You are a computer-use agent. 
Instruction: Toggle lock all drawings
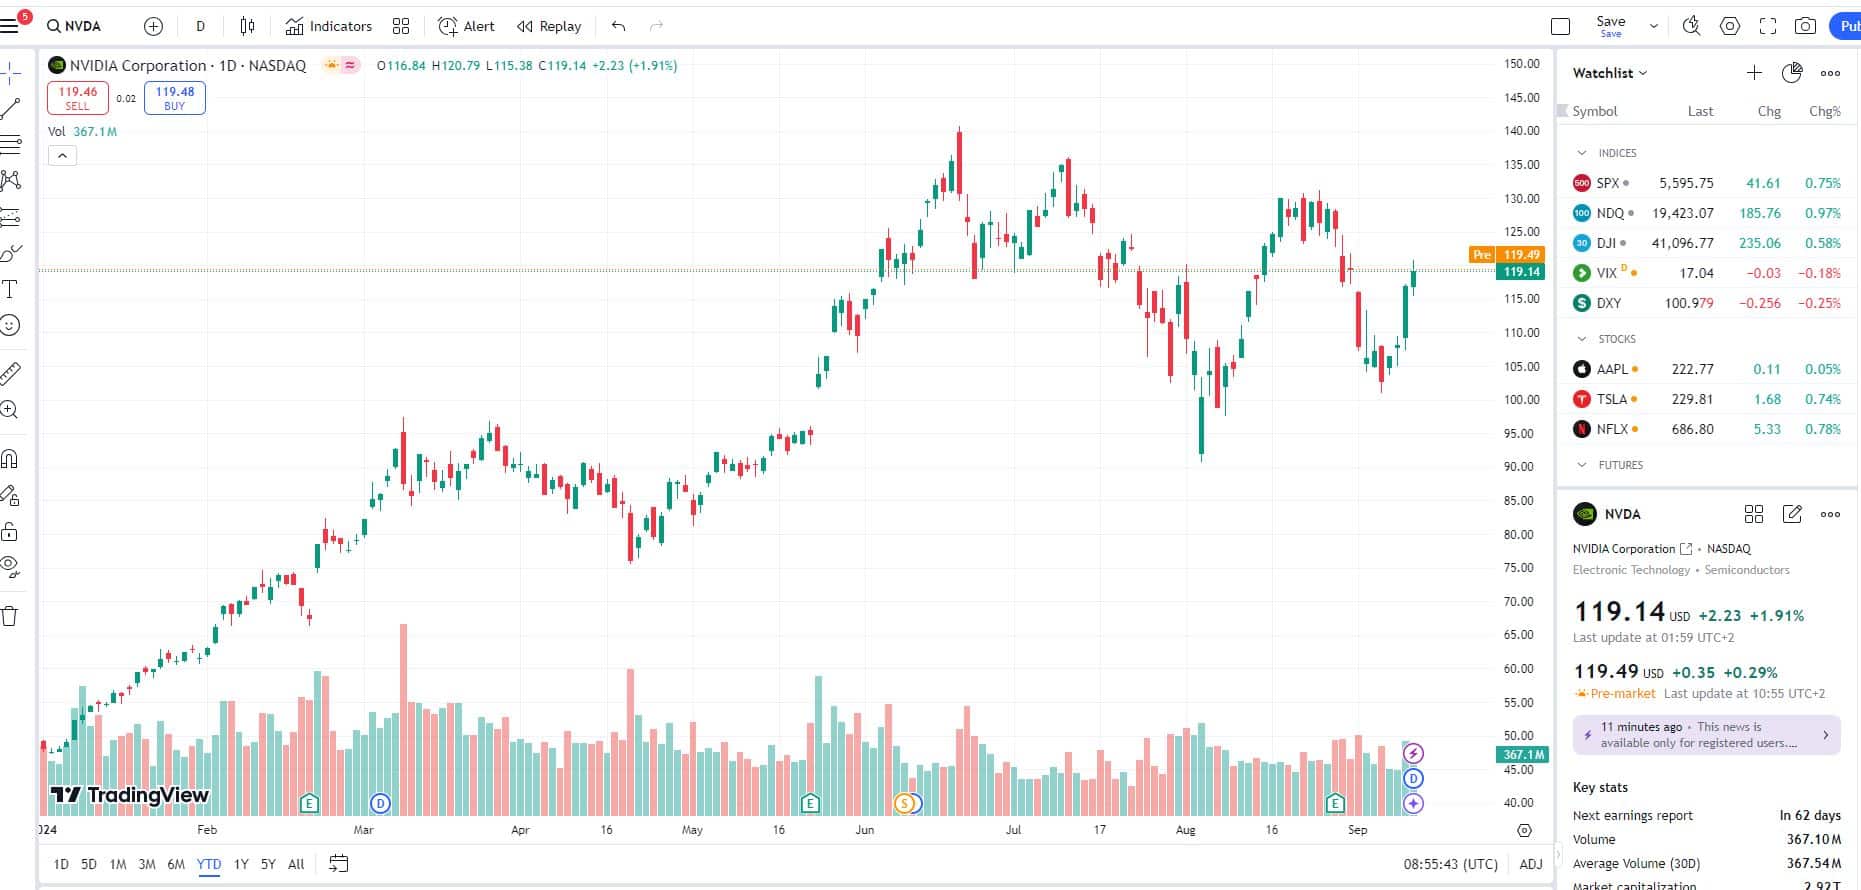click(10, 531)
